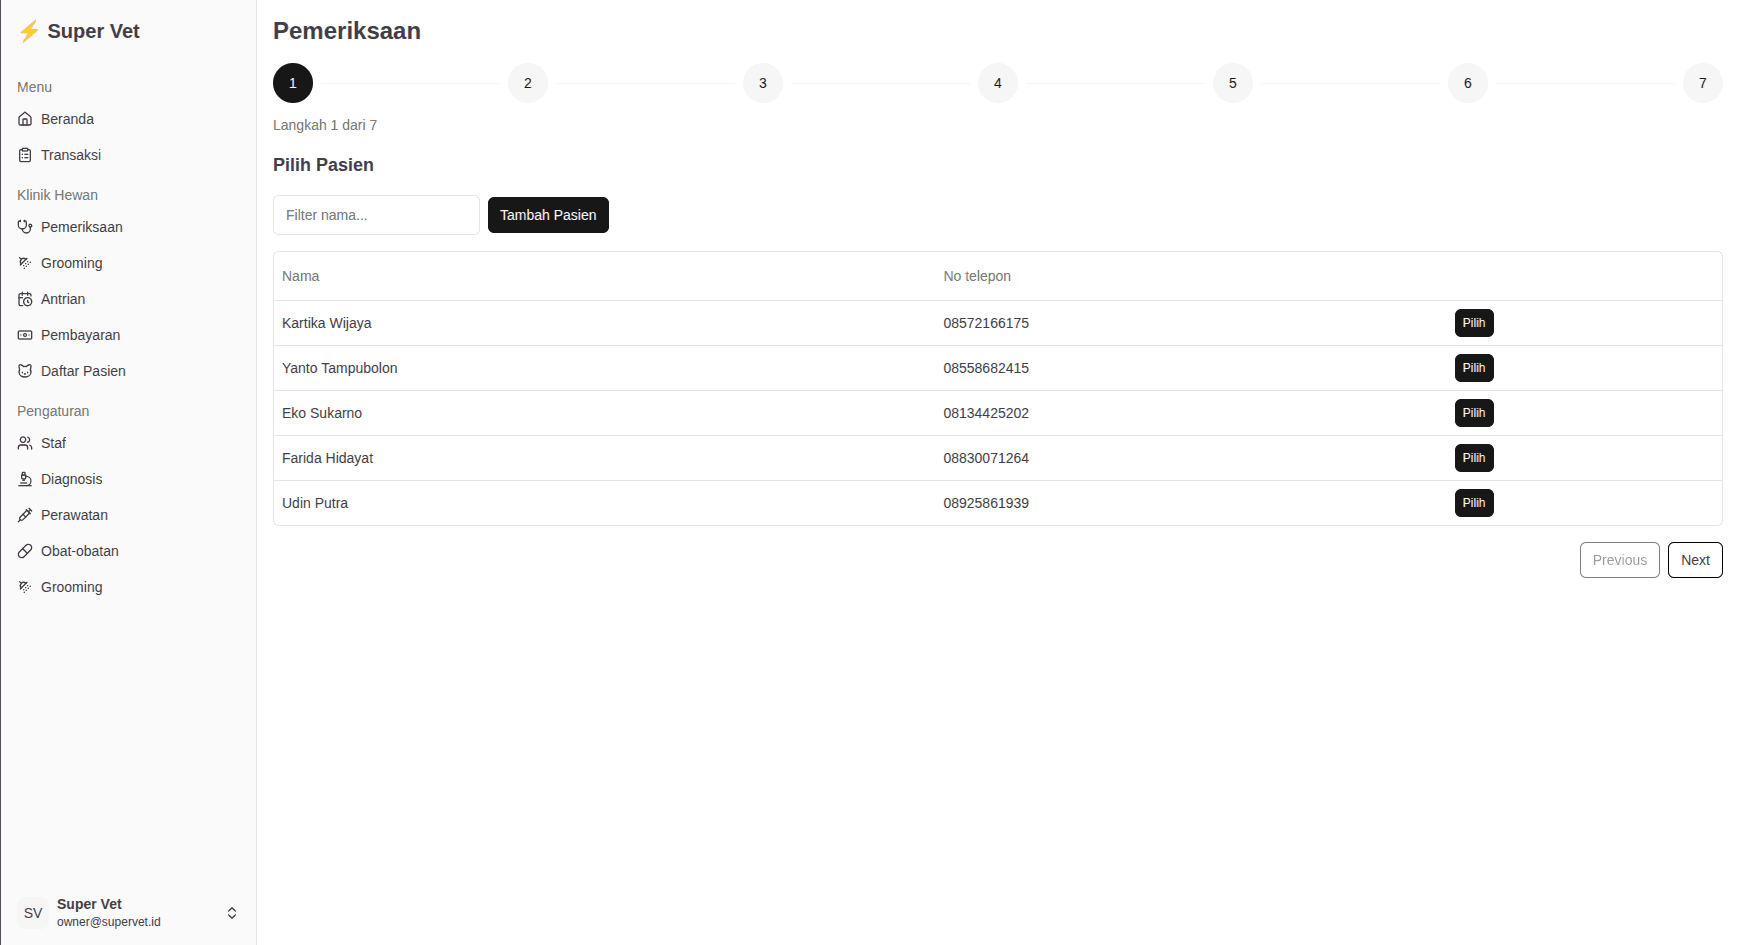This screenshot has height=945, width=1739.
Task: Open Diagnosis via its flask icon
Action: click(x=25, y=479)
